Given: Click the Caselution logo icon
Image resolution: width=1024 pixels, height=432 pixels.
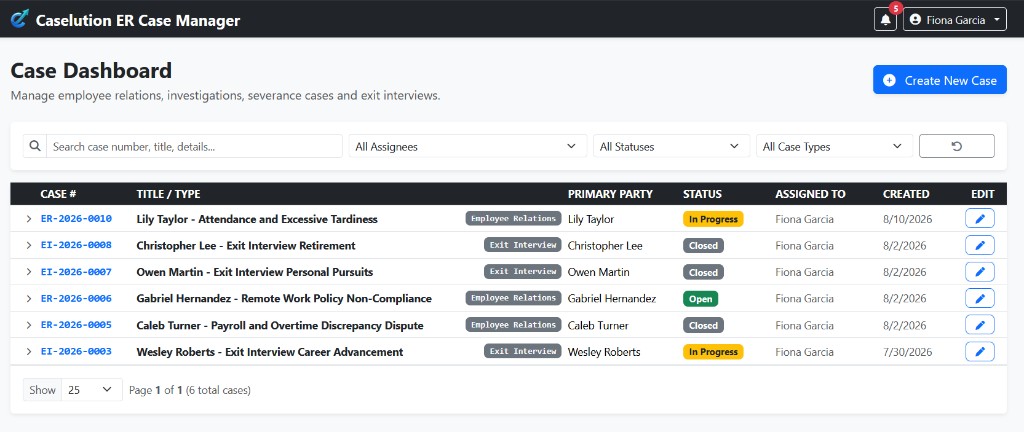Looking at the screenshot, I should pyautogui.click(x=20, y=20).
